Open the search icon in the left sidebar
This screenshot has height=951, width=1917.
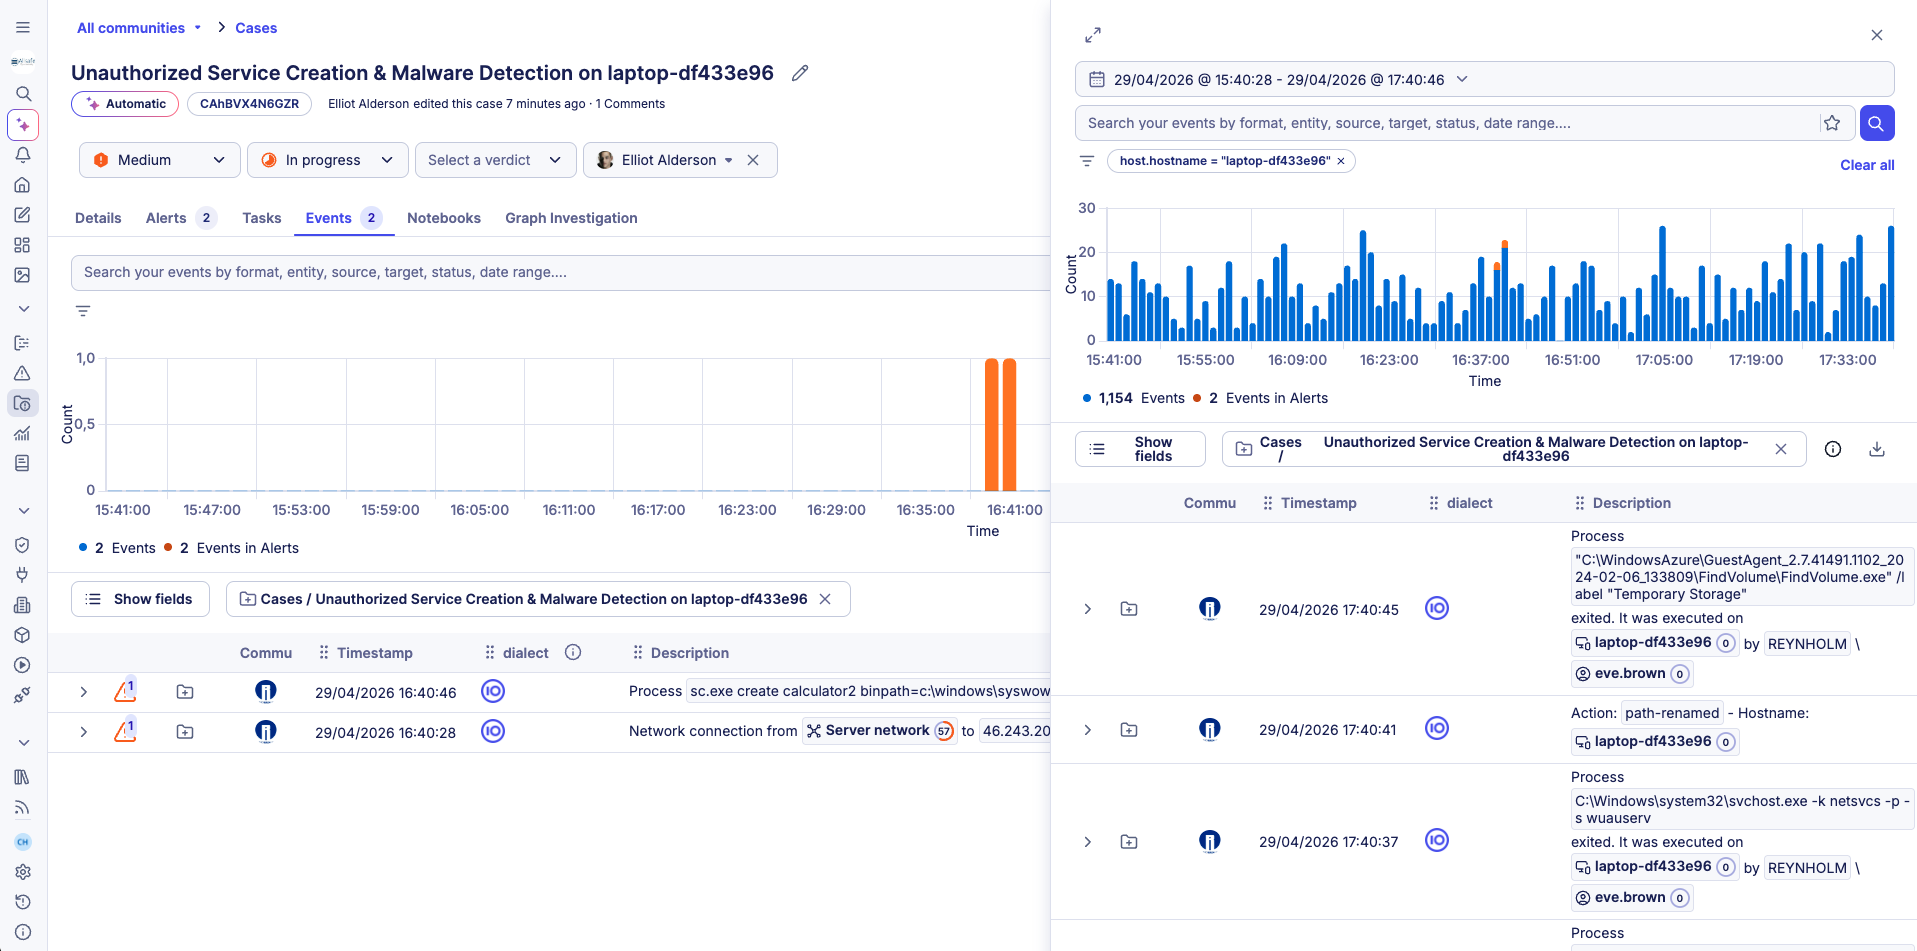point(23,94)
